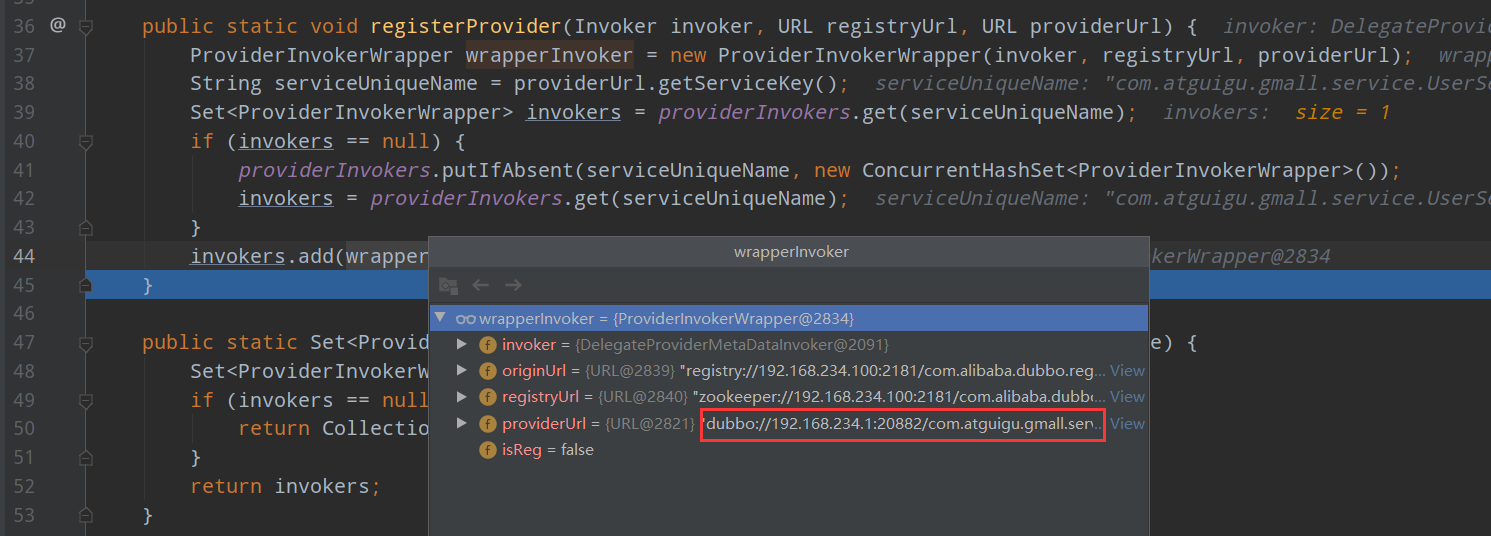Click the field icon next to originUrl
Viewport: 1491px width, 536px height.
[488, 371]
